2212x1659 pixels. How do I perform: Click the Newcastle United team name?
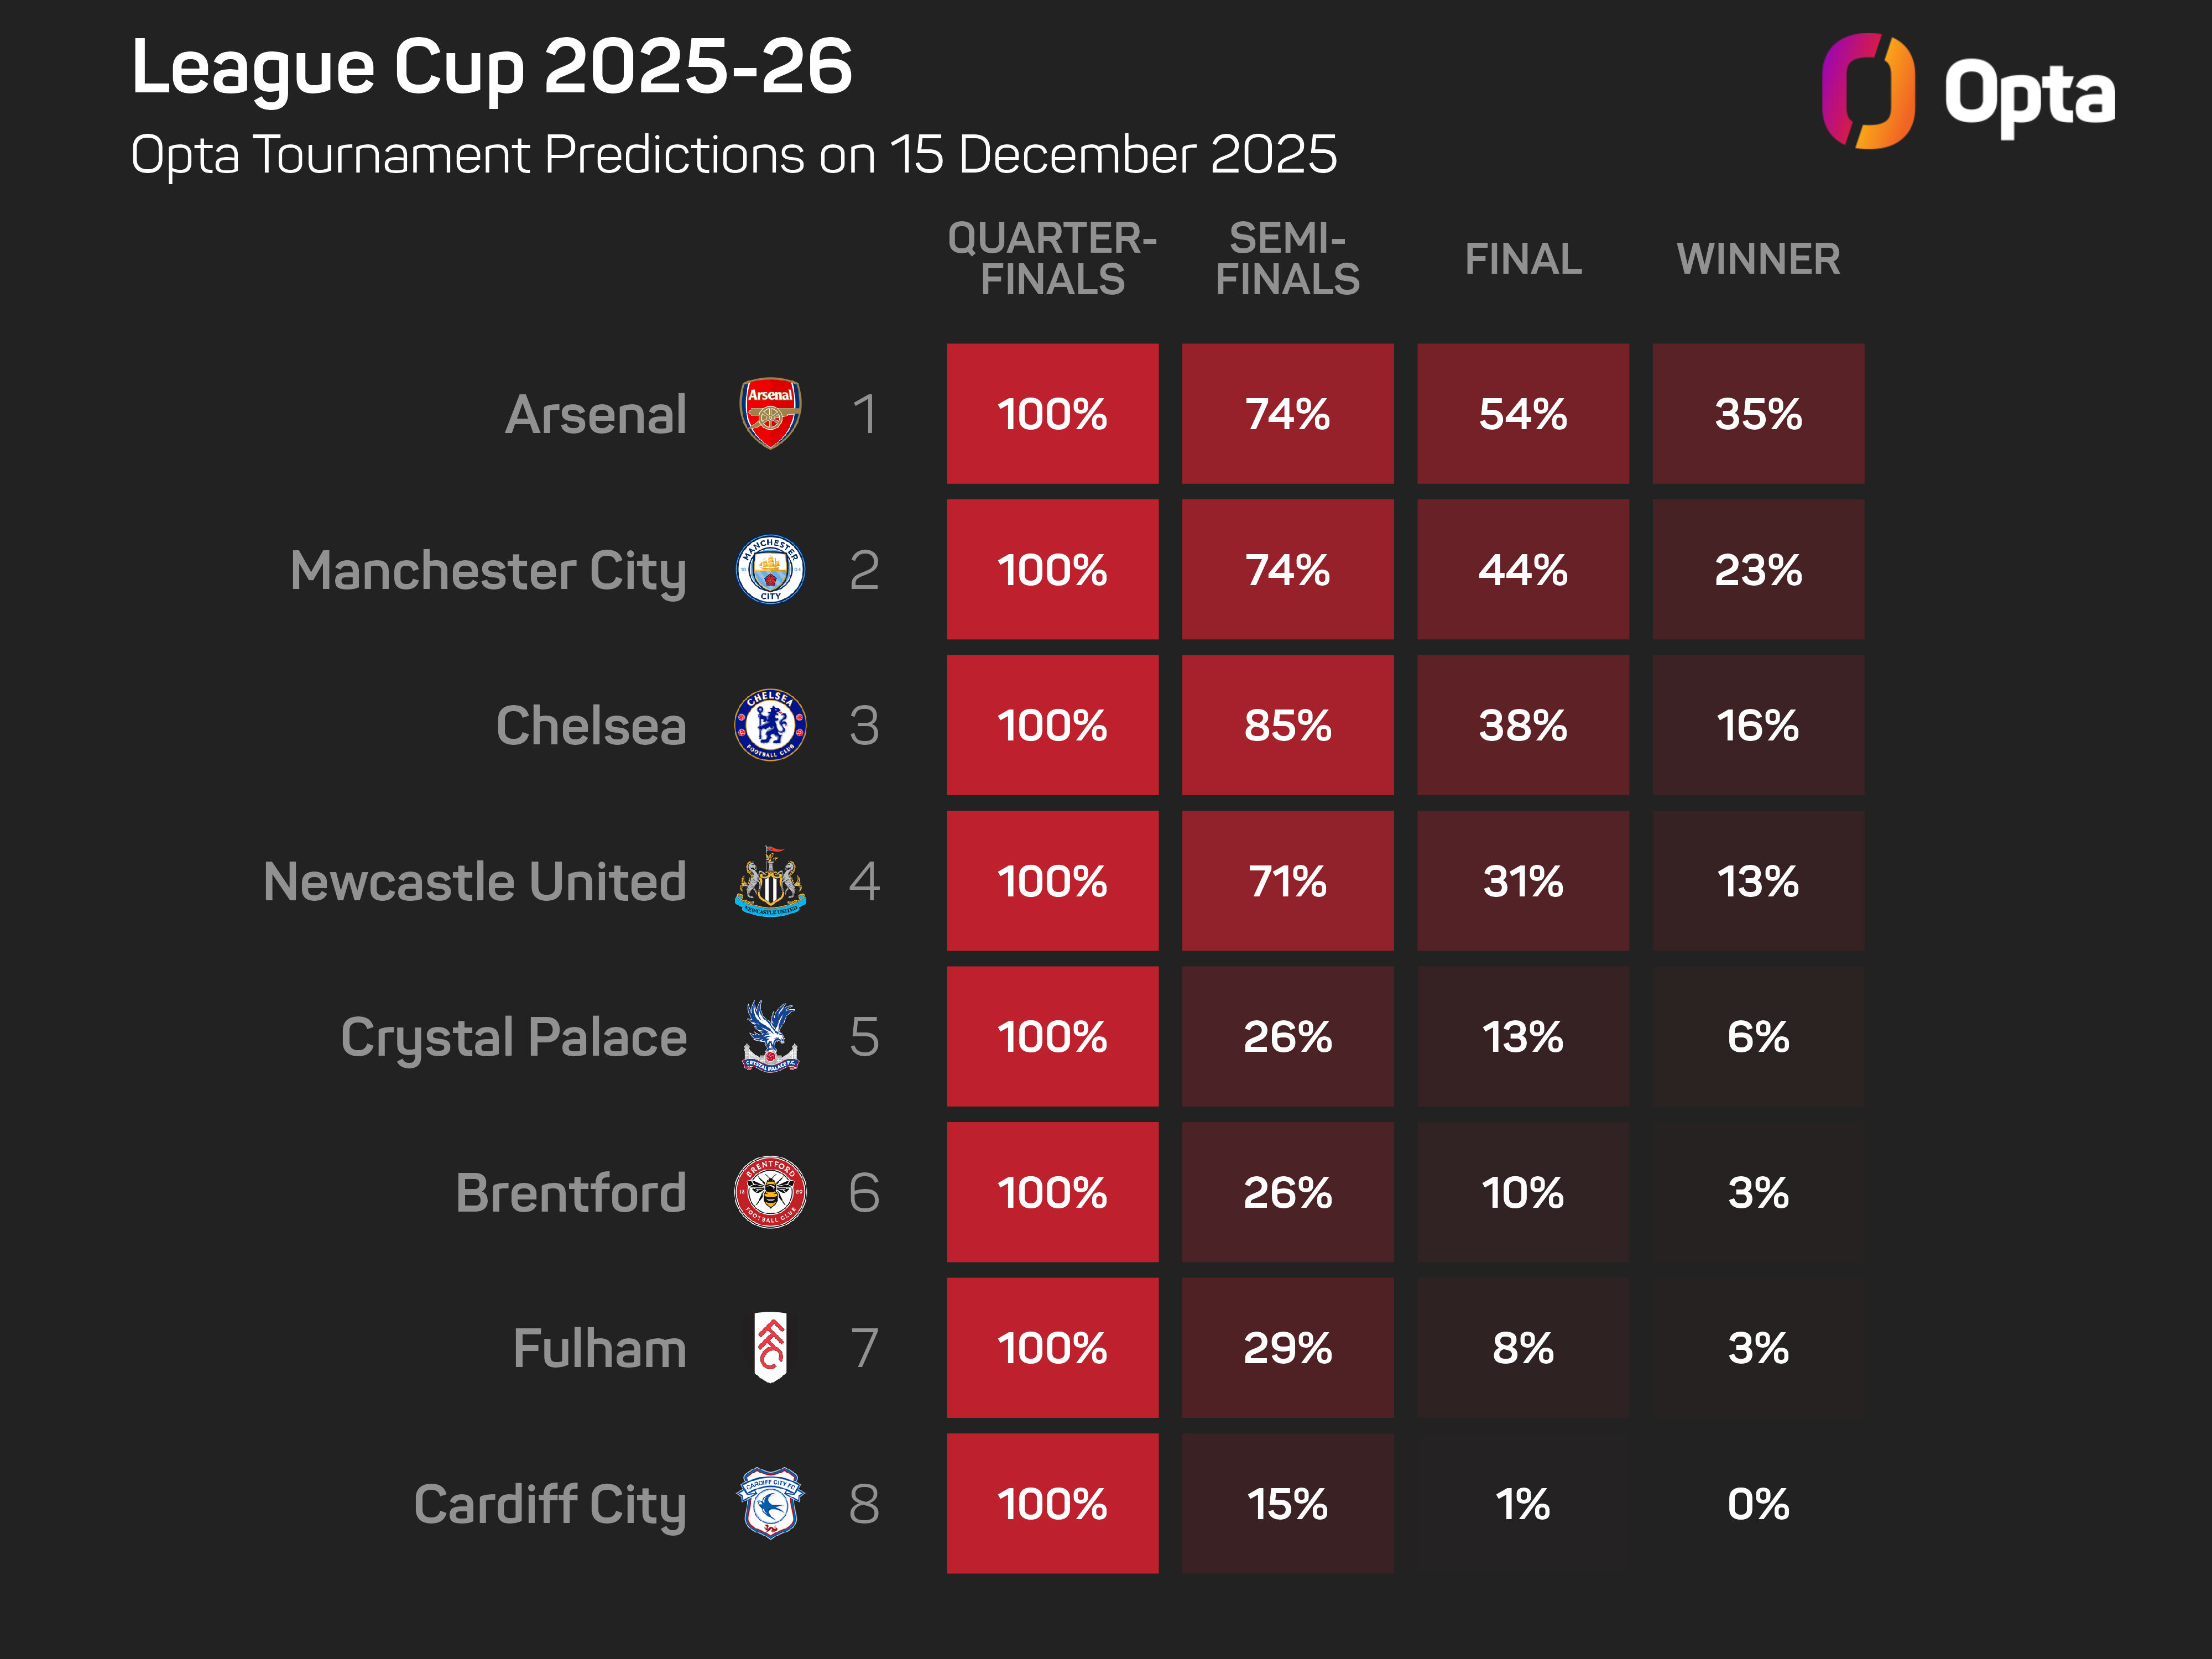(475, 882)
